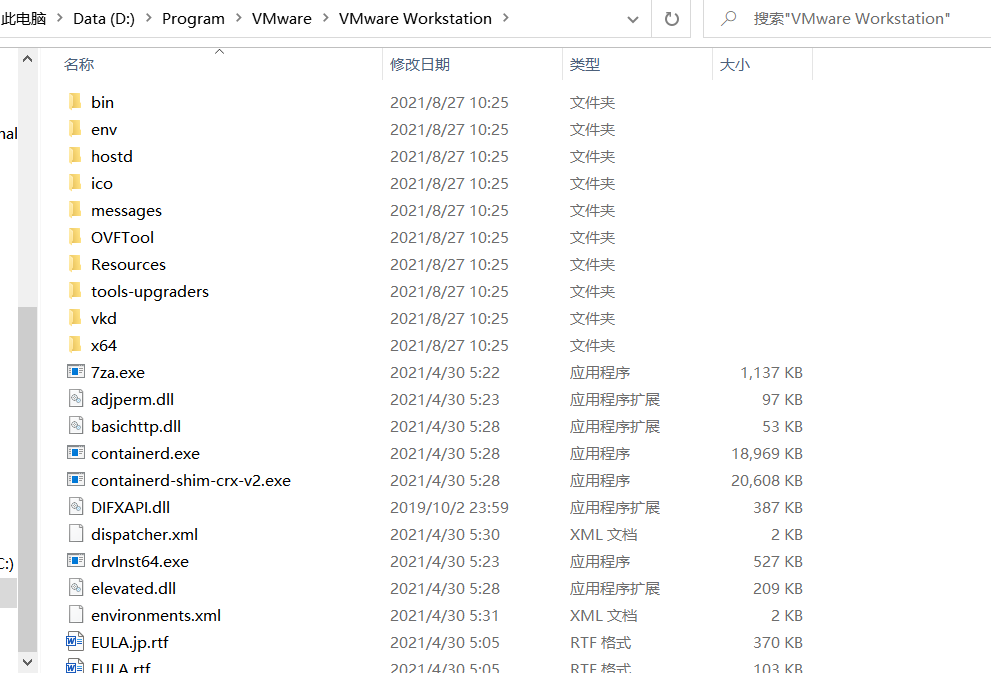The width and height of the screenshot is (991, 679).
Task: Click the basichttp.dll file icon
Action: coord(76,425)
